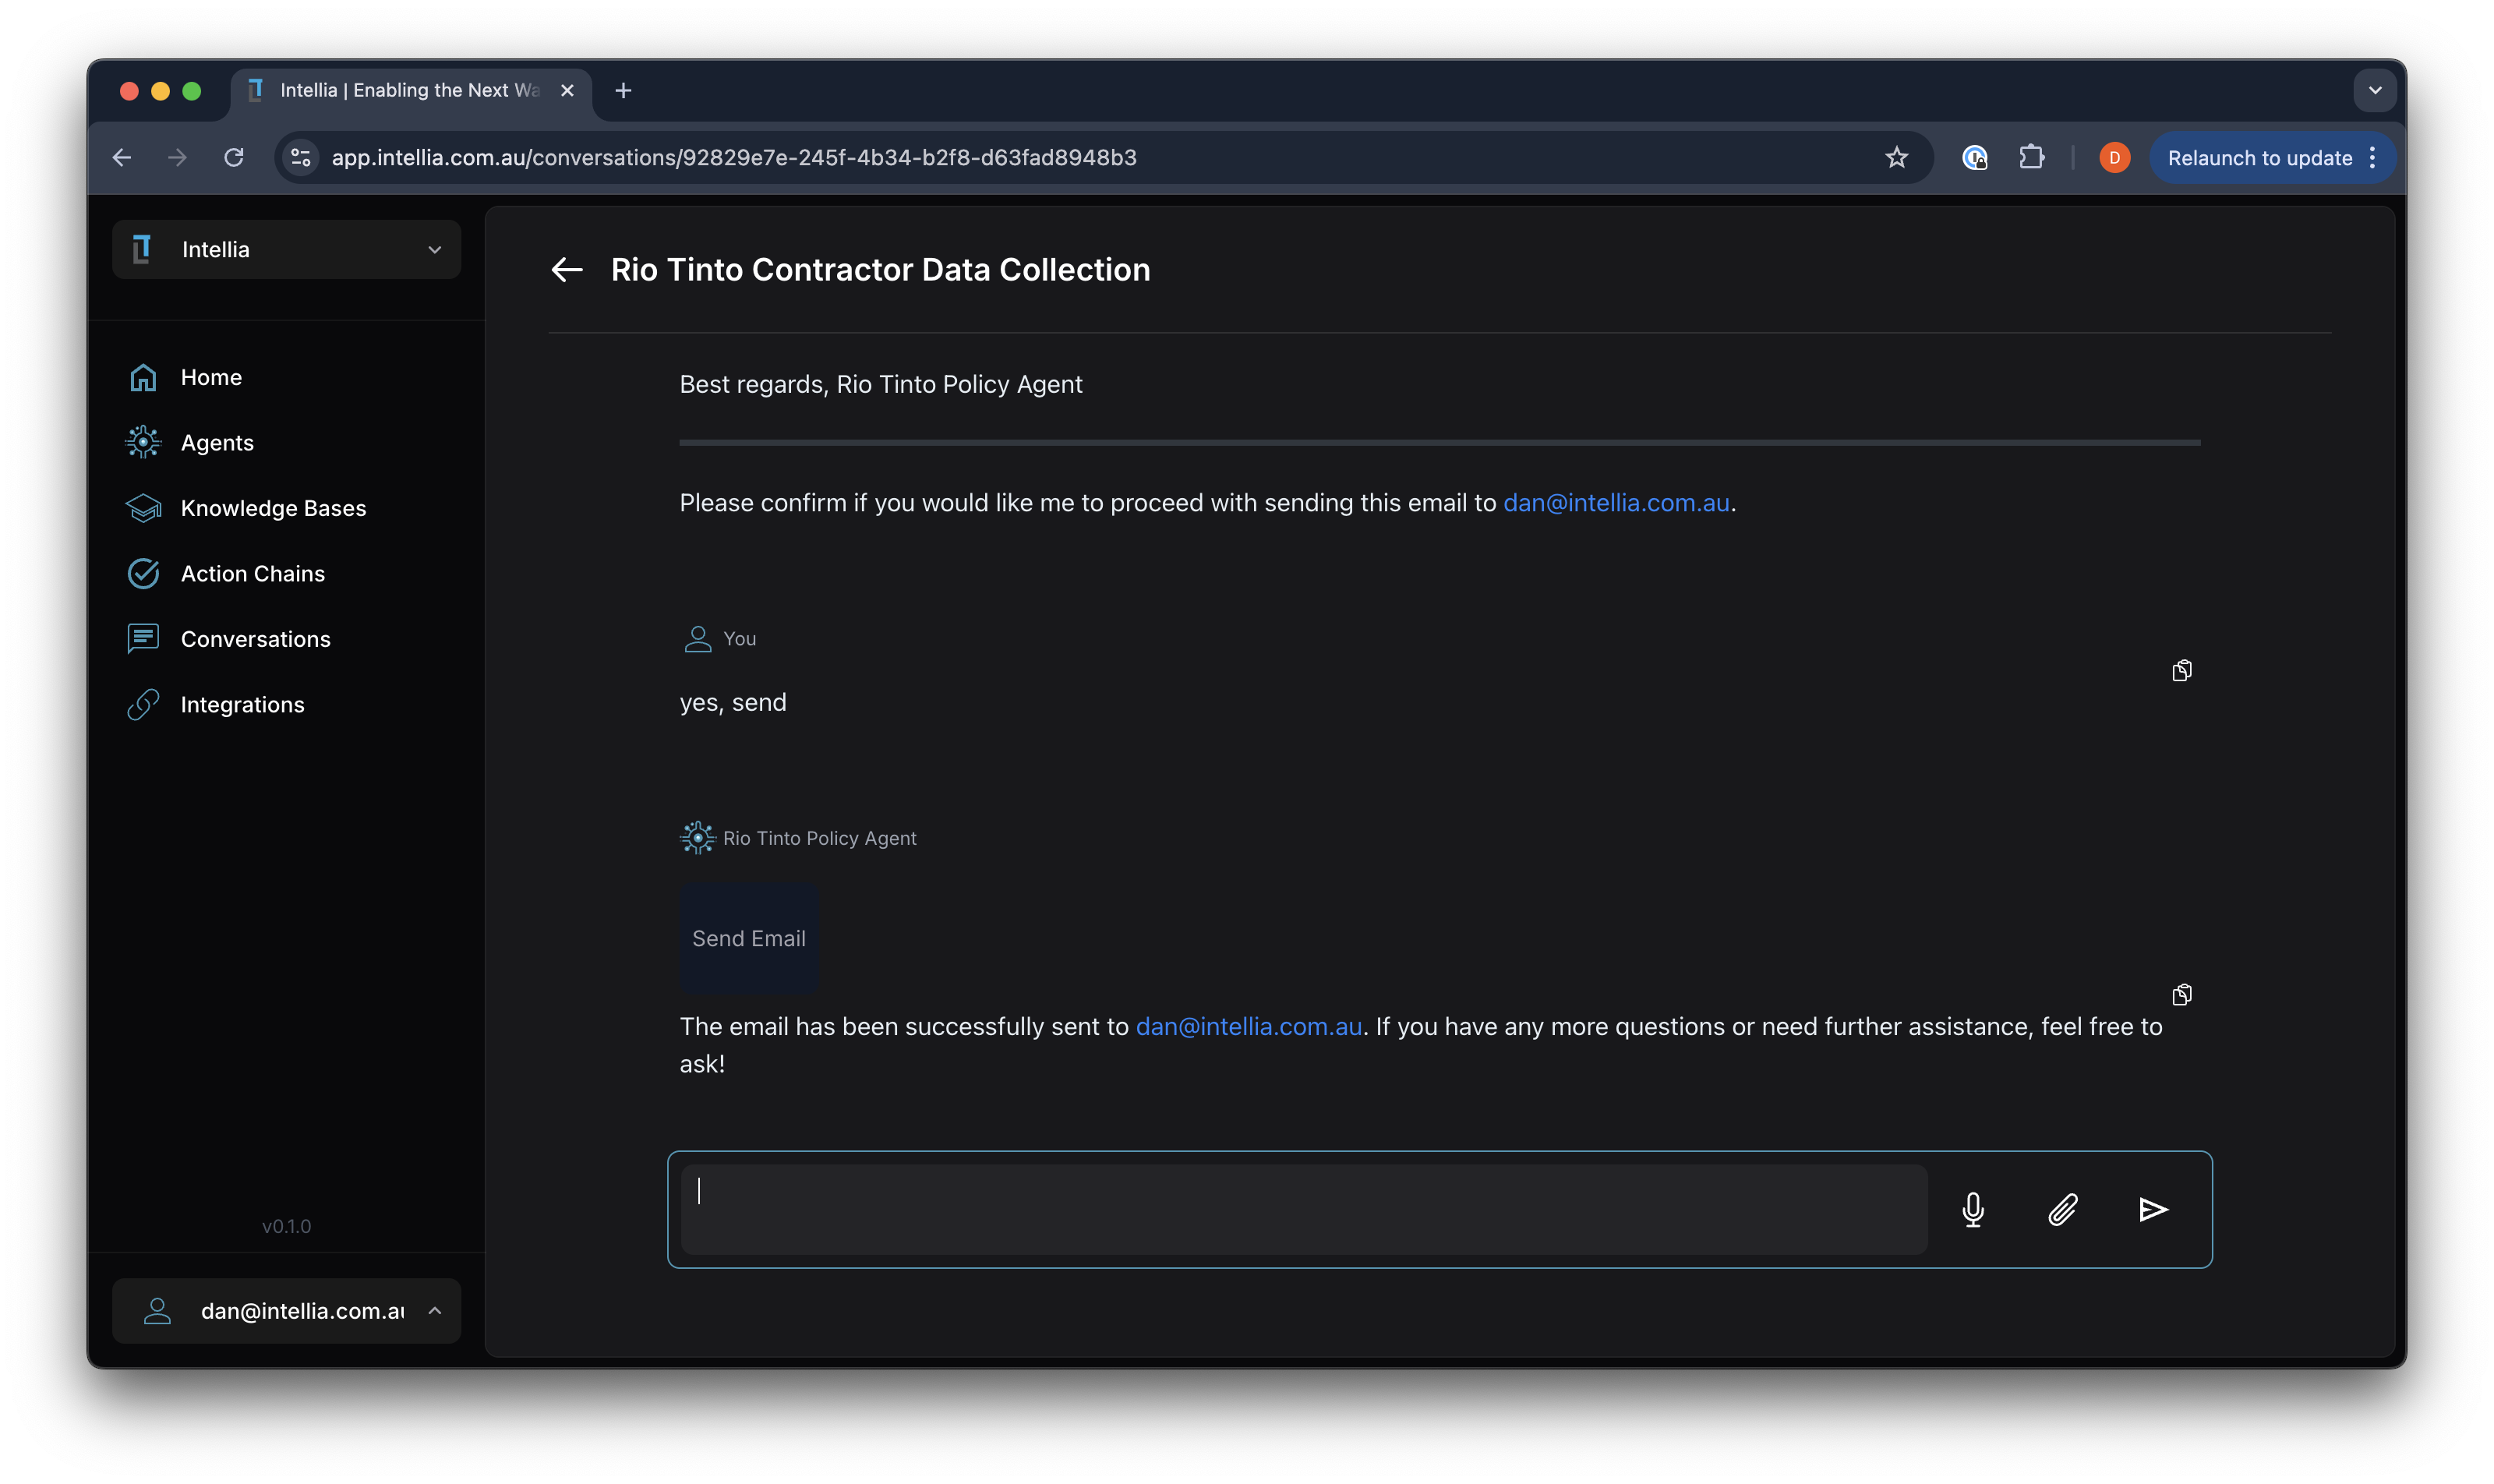
Task: Click the 'yes, send' message text
Action: tap(733, 702)
